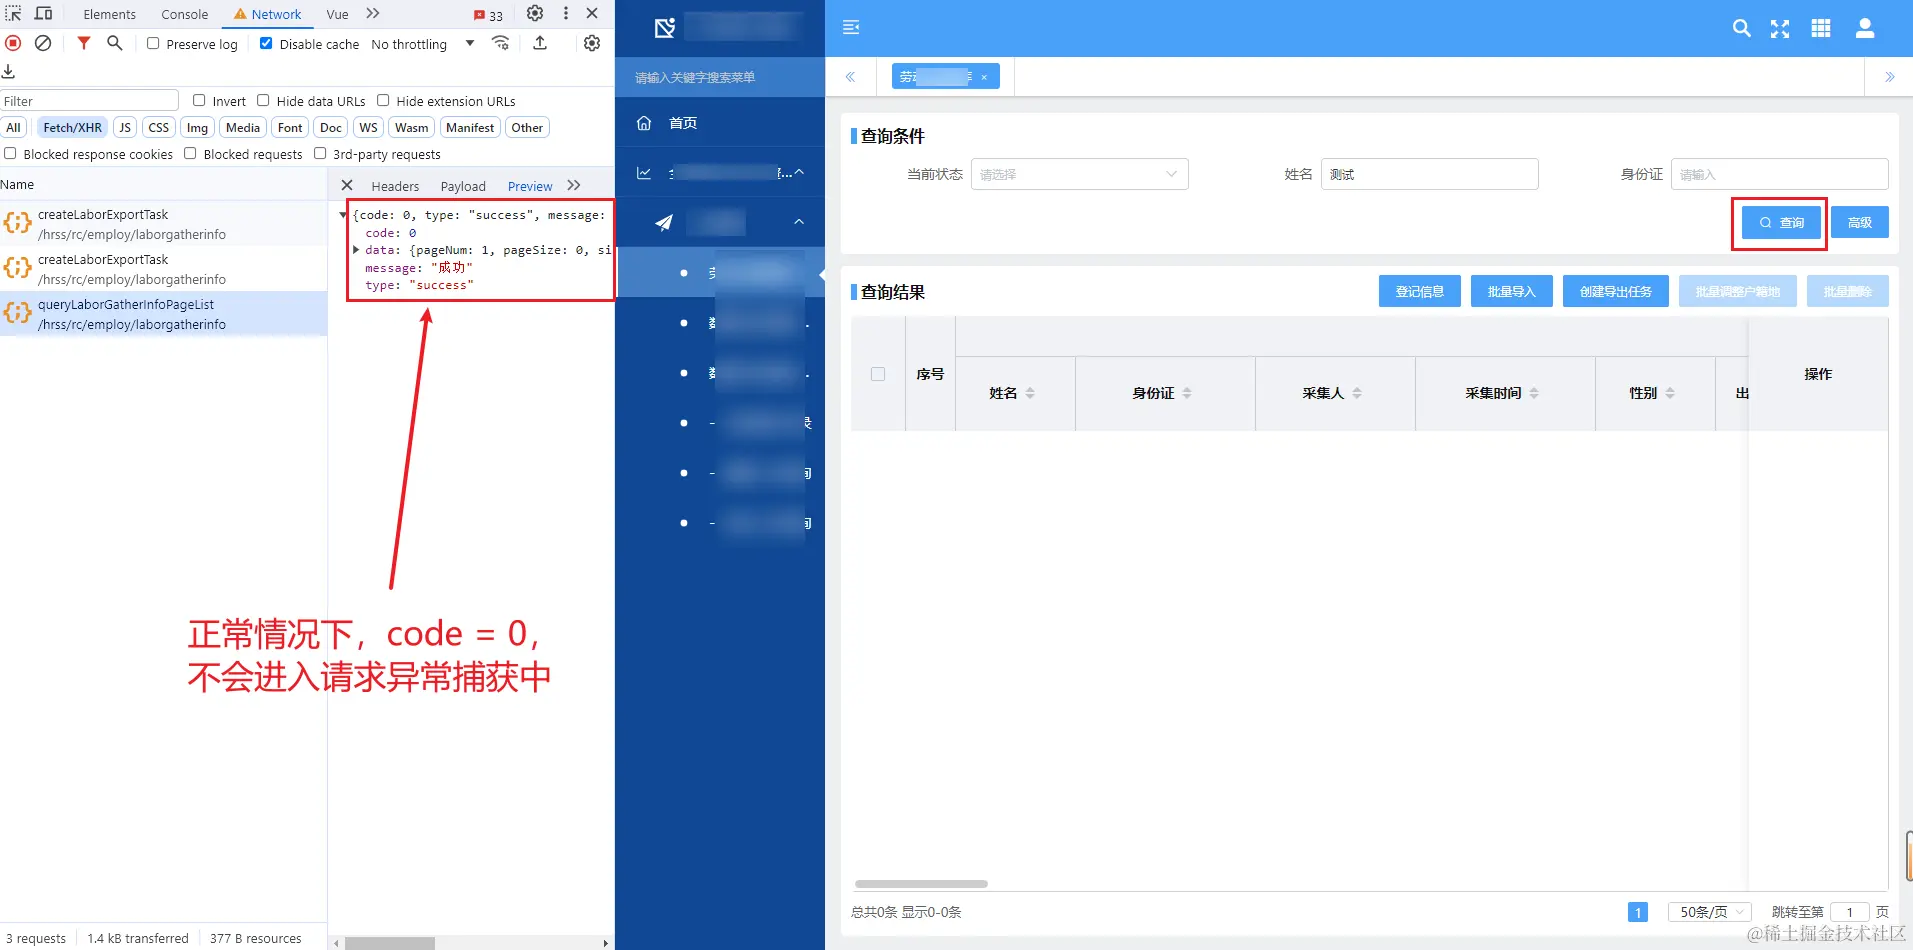Open the No throttling dropdown
This screenshot has height=950, width=1913.
[422, 44]
